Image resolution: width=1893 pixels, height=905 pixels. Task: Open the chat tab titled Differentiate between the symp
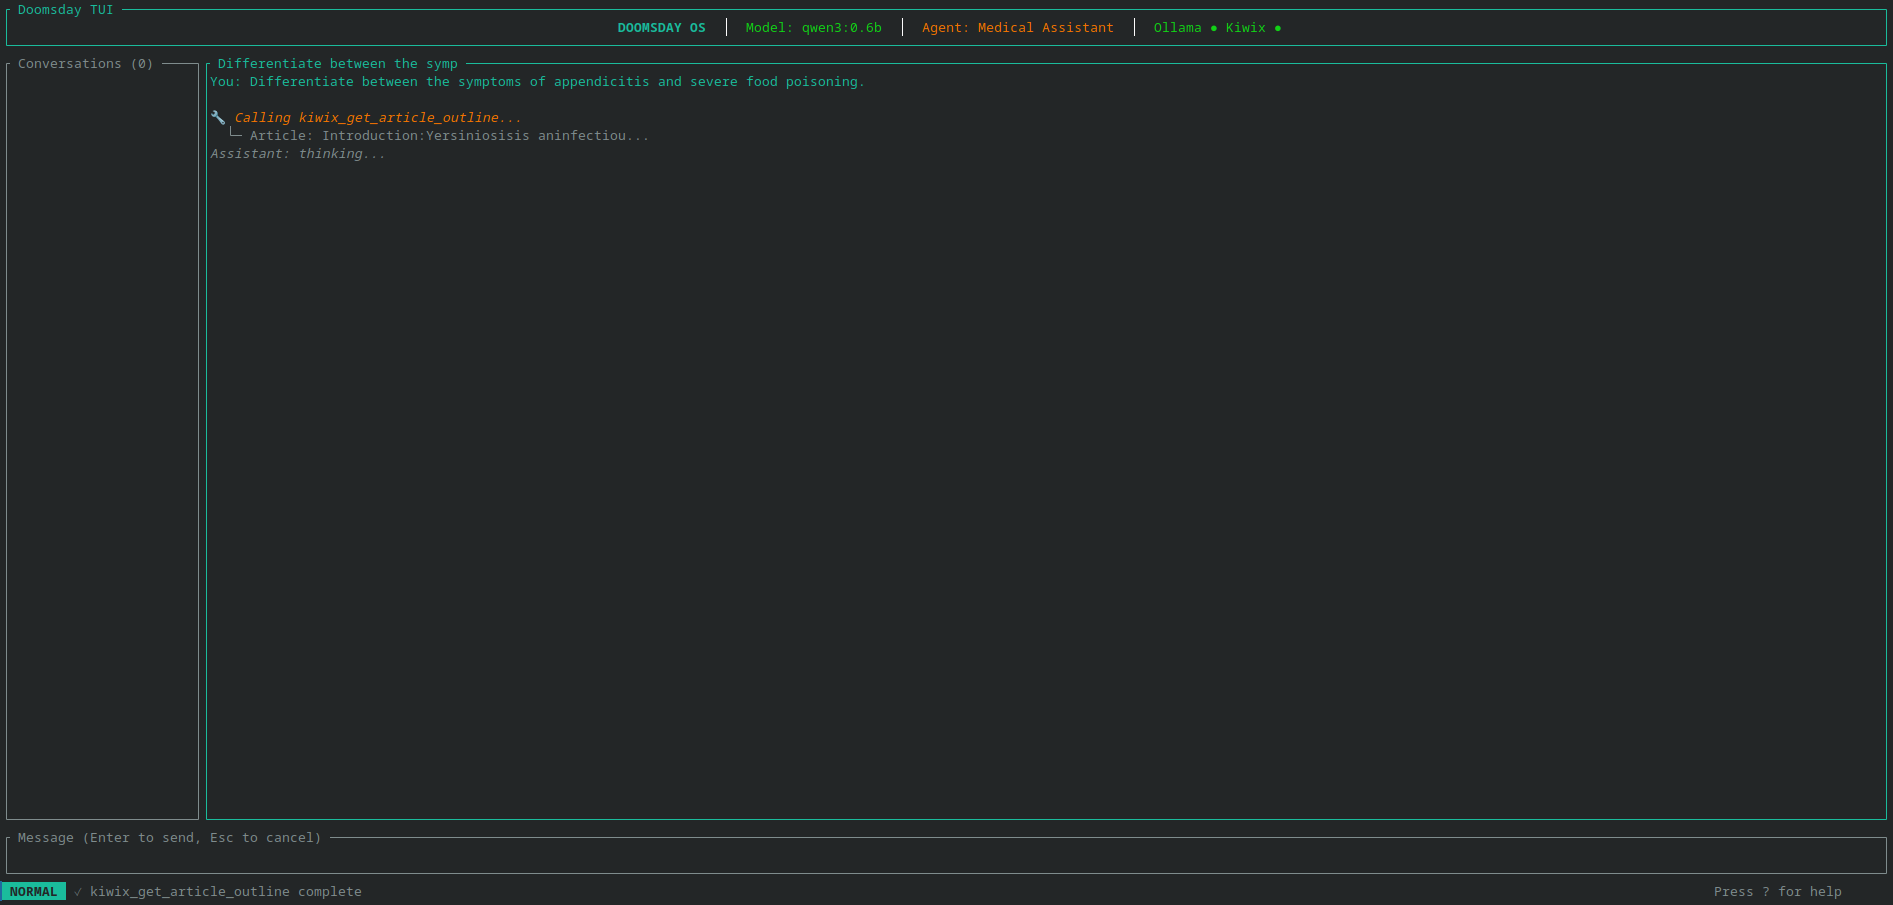pyautogui.click(x=337, y=63)
